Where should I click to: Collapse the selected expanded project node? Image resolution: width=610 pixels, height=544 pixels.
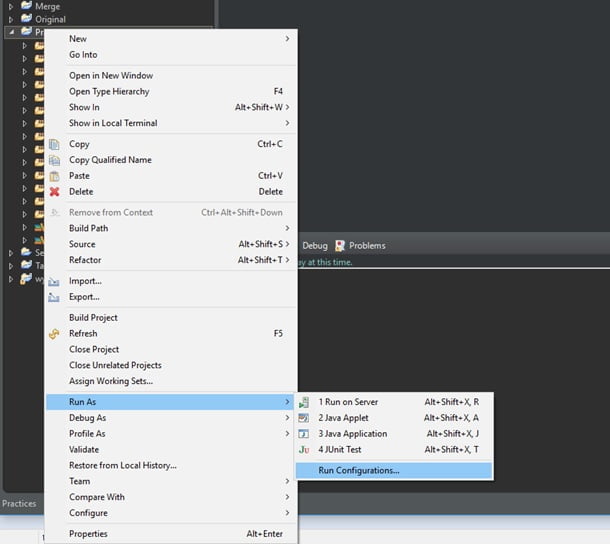(x=12, y=32)
